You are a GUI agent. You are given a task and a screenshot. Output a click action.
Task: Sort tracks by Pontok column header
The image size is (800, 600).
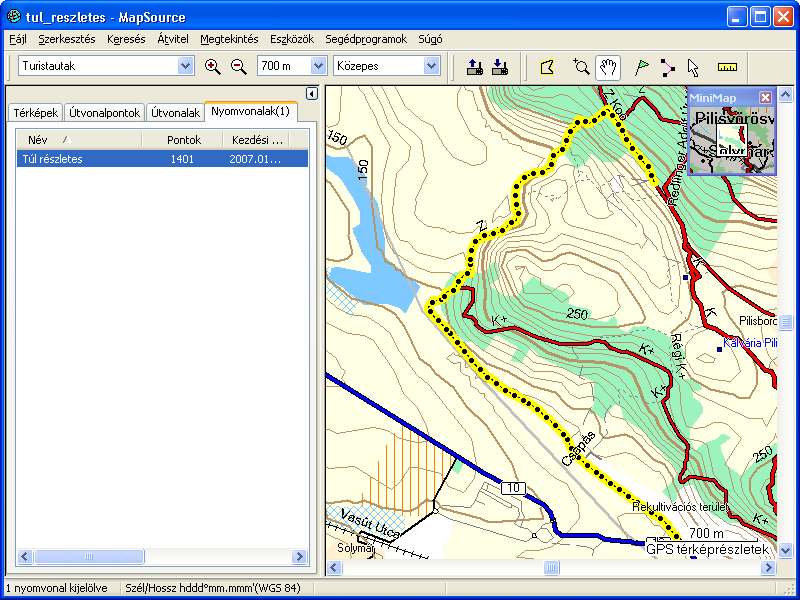pos(185,140)
